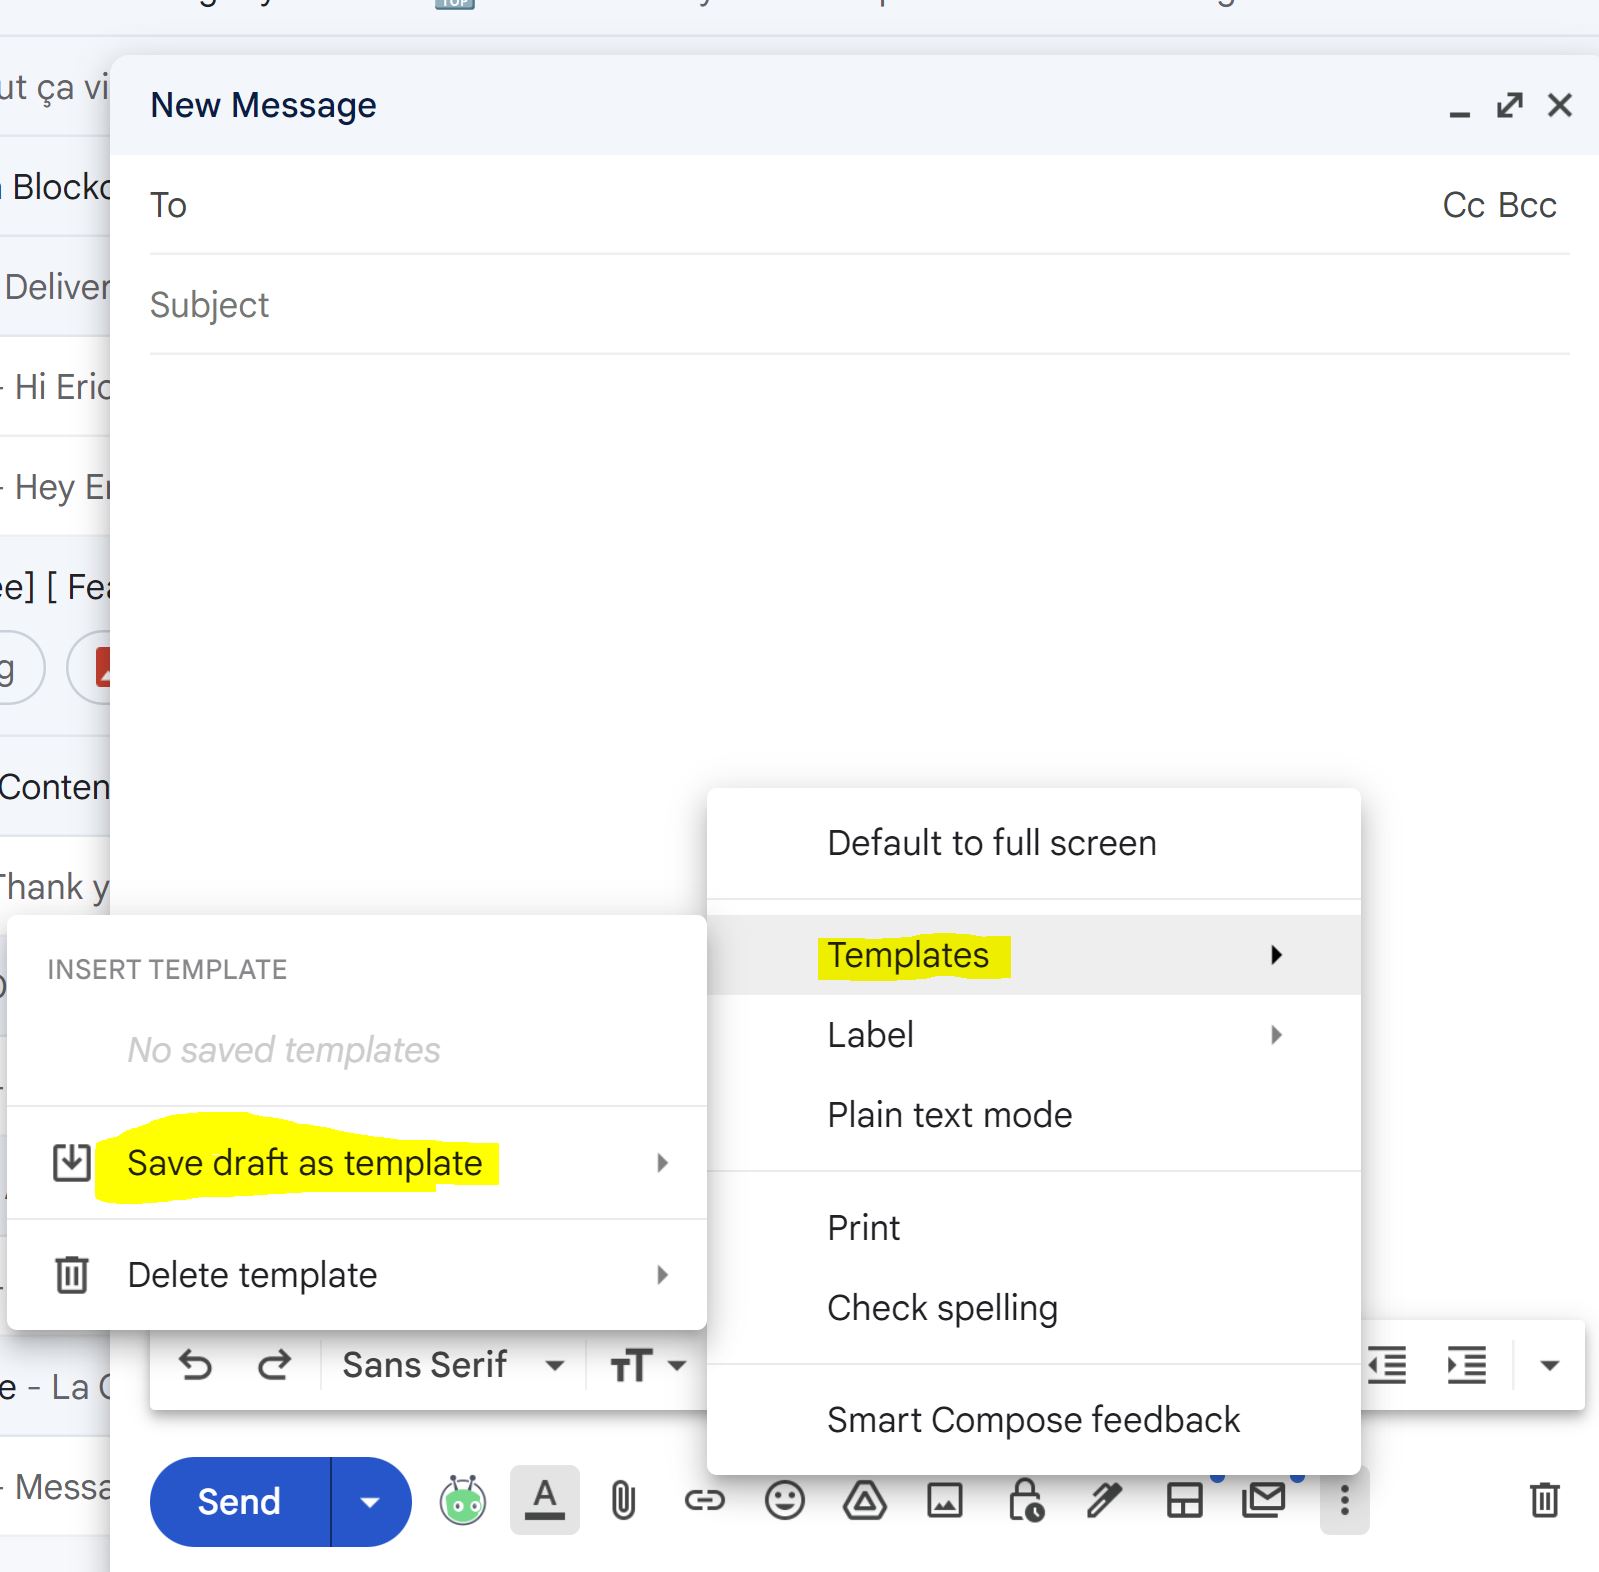Select Save draft as template
1599x1572 pixels.
point(305,1163)
